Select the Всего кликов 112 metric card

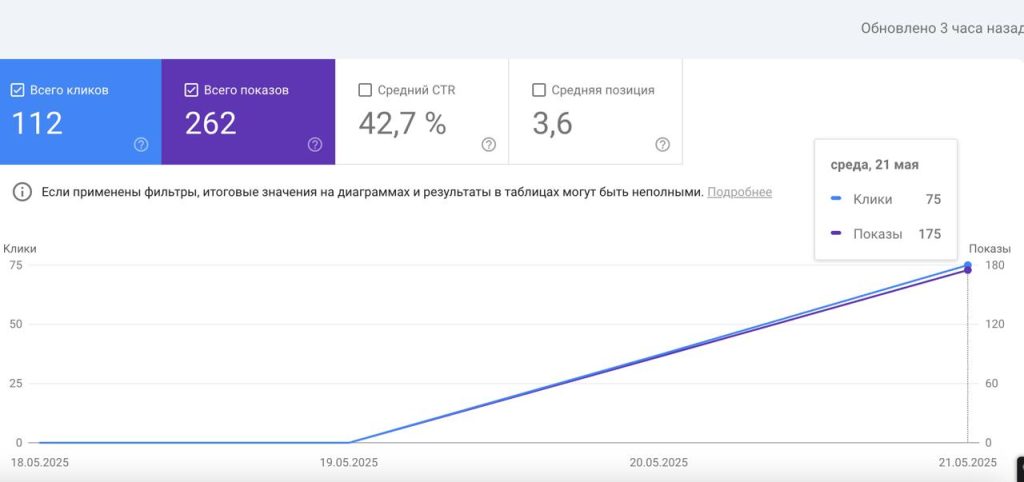81,112
